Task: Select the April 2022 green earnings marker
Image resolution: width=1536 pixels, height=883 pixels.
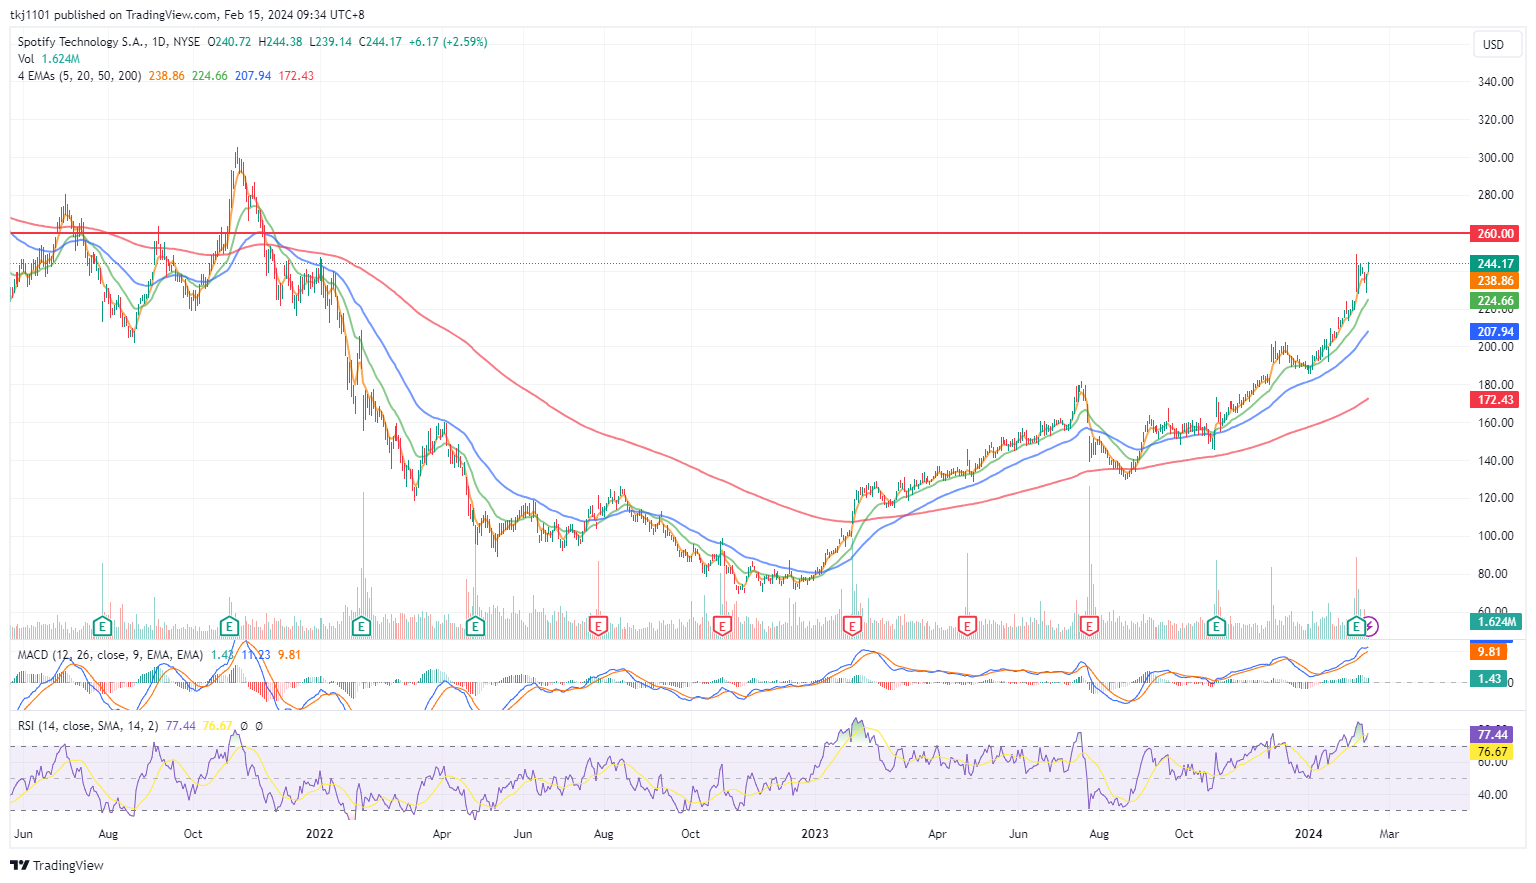Action: pyautogui.click(x=475, y=627)
